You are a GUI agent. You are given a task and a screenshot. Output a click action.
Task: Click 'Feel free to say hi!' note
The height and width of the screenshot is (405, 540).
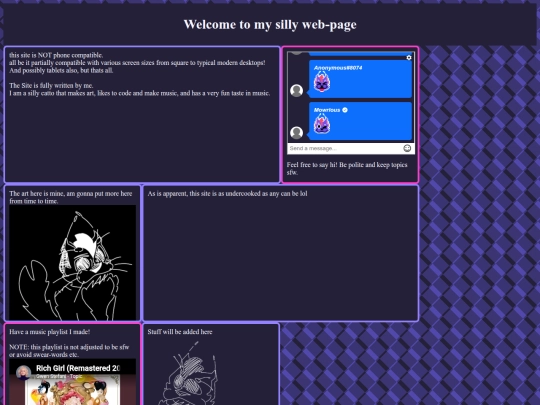click(347, 168)
